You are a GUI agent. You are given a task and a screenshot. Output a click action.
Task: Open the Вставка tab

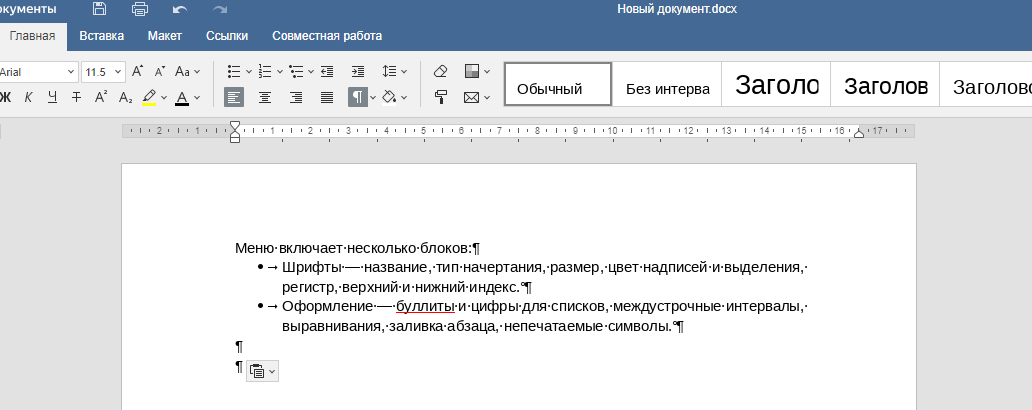[101, 36]
